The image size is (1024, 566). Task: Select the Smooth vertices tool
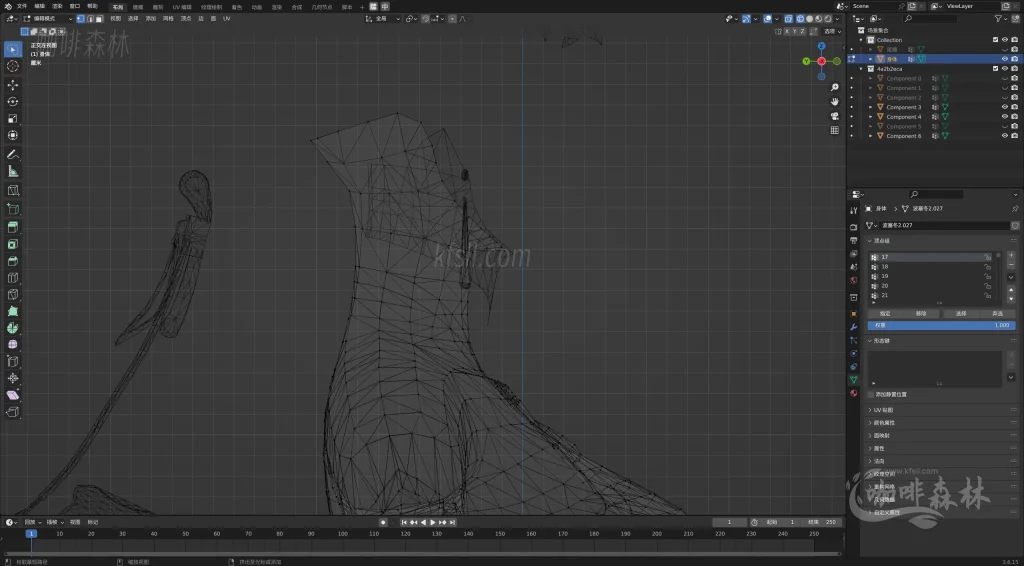pyautogui.click(x=12, y=344)
